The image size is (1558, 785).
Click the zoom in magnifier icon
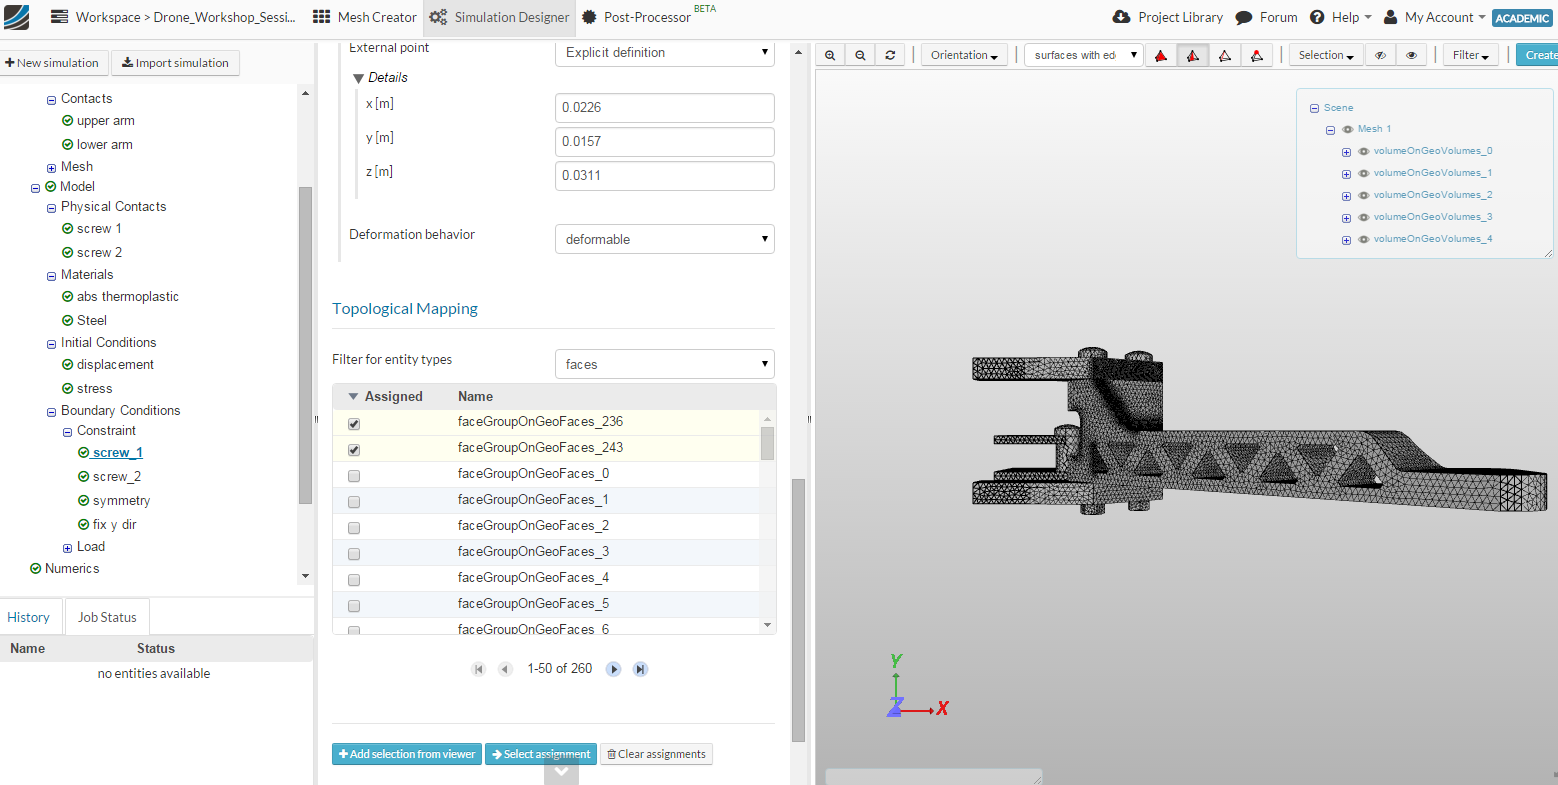pyautogui.click(x=830, y=56)
